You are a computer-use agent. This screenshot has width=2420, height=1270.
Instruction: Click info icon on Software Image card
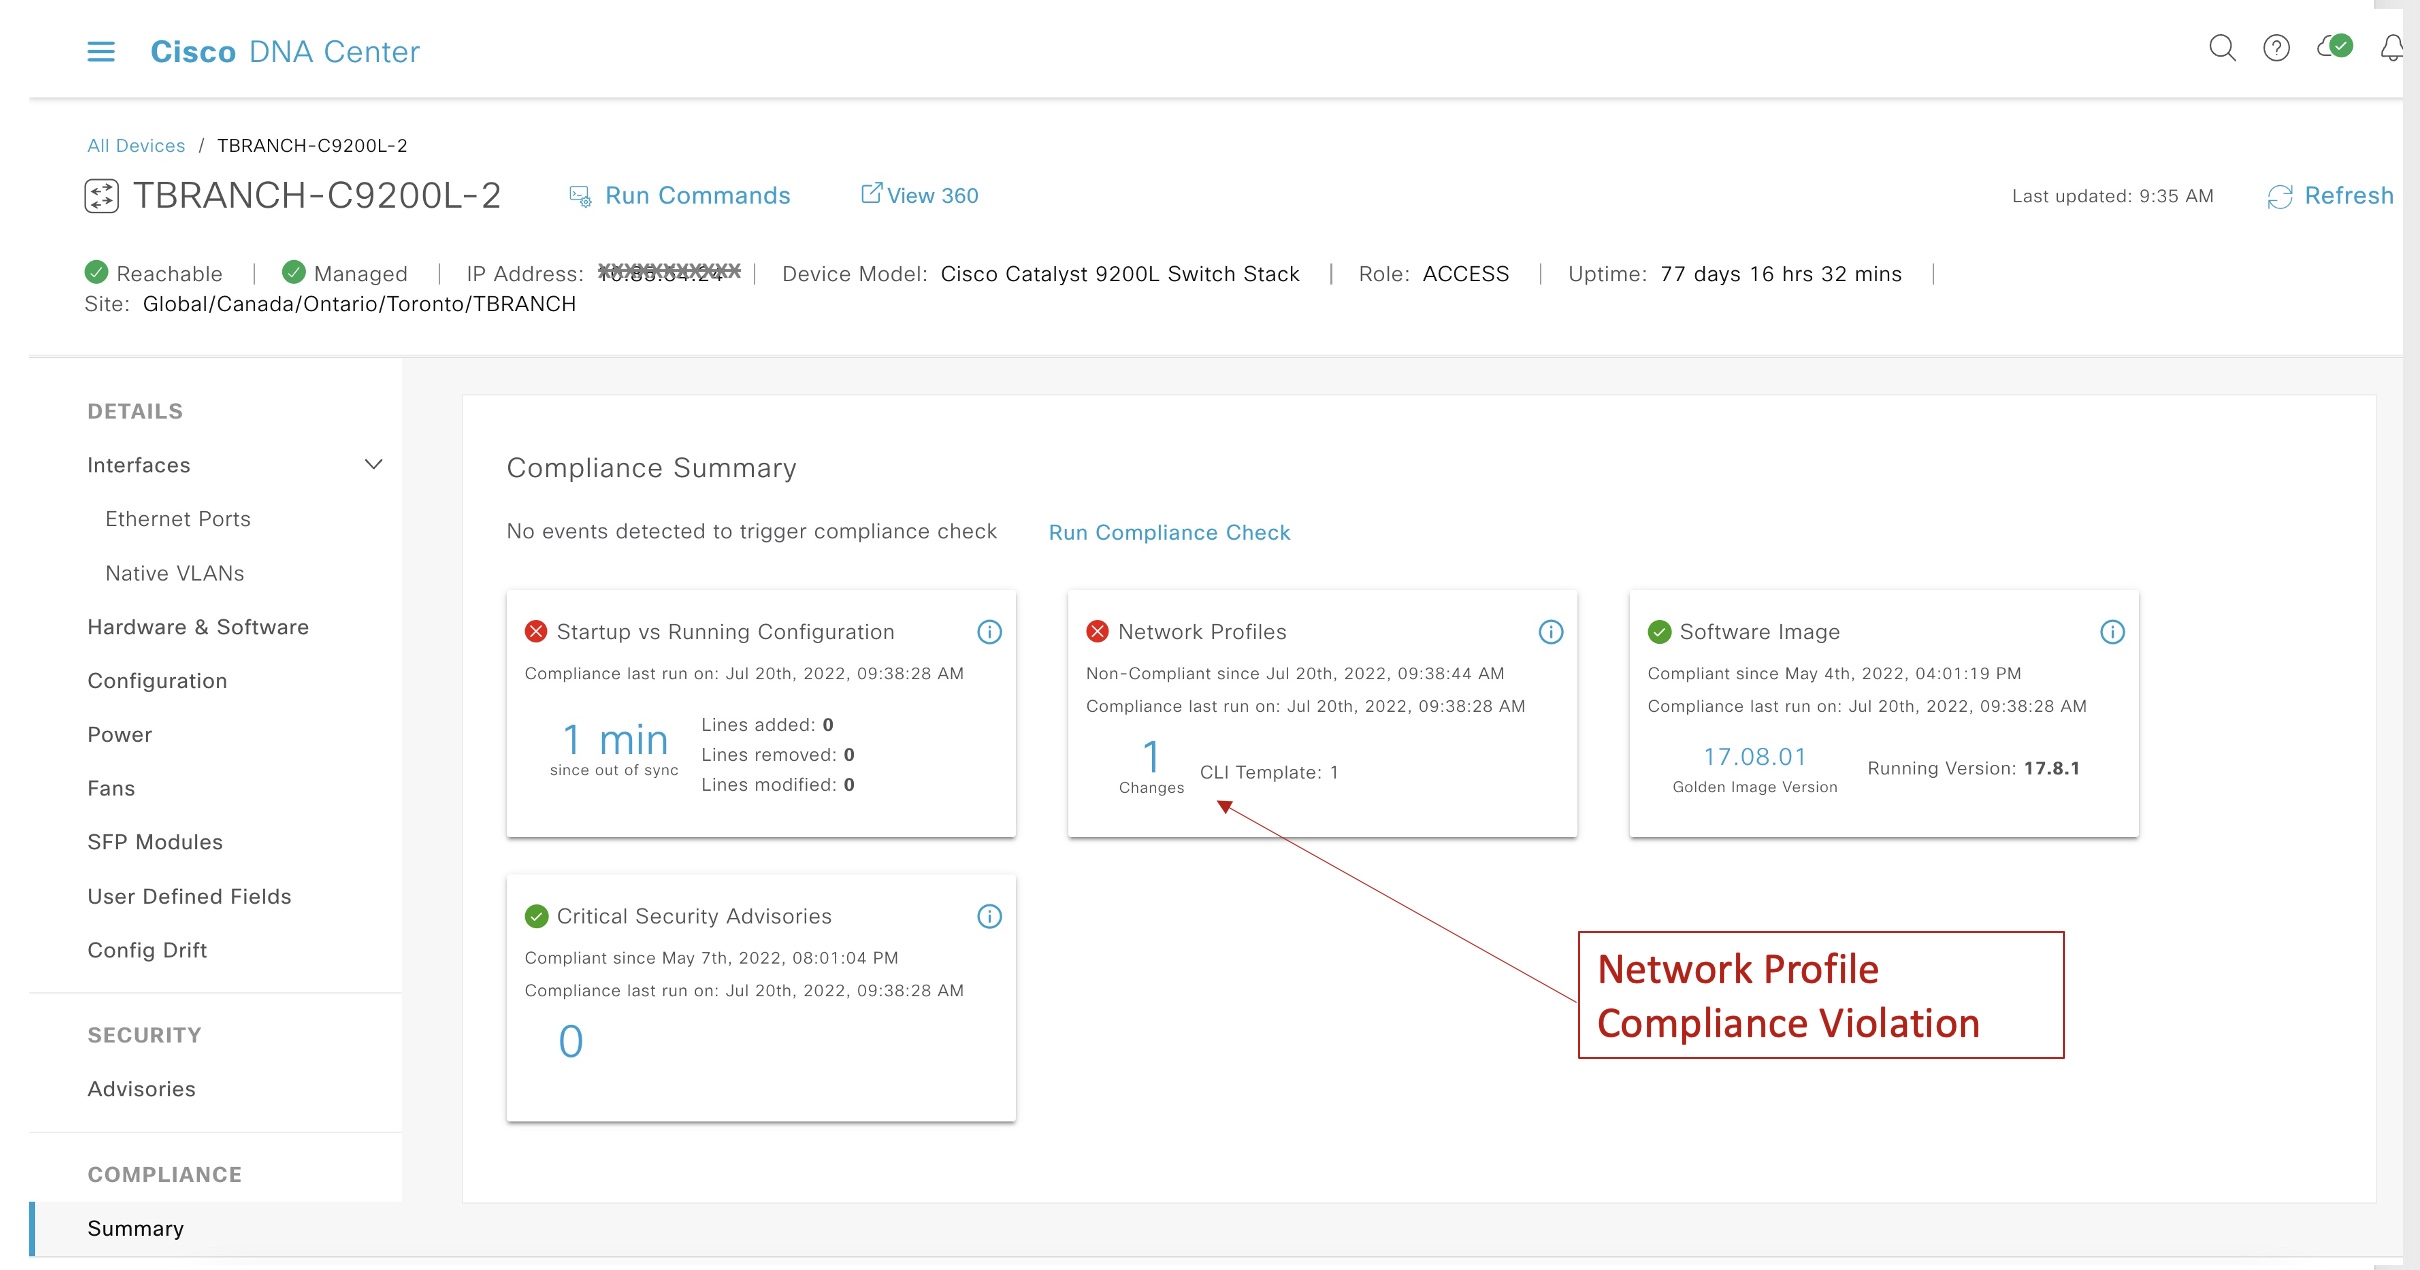(2112, 632)
